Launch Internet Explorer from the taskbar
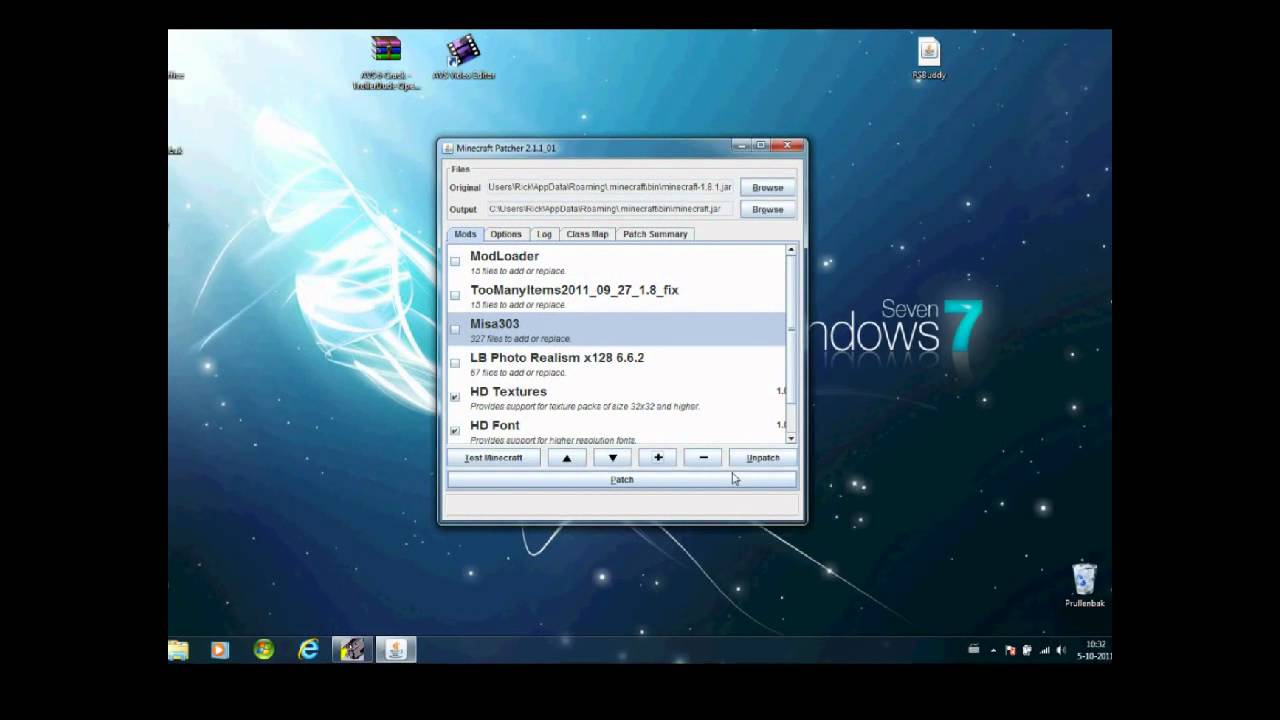The image size is (1280, 720). click(309, 649)
